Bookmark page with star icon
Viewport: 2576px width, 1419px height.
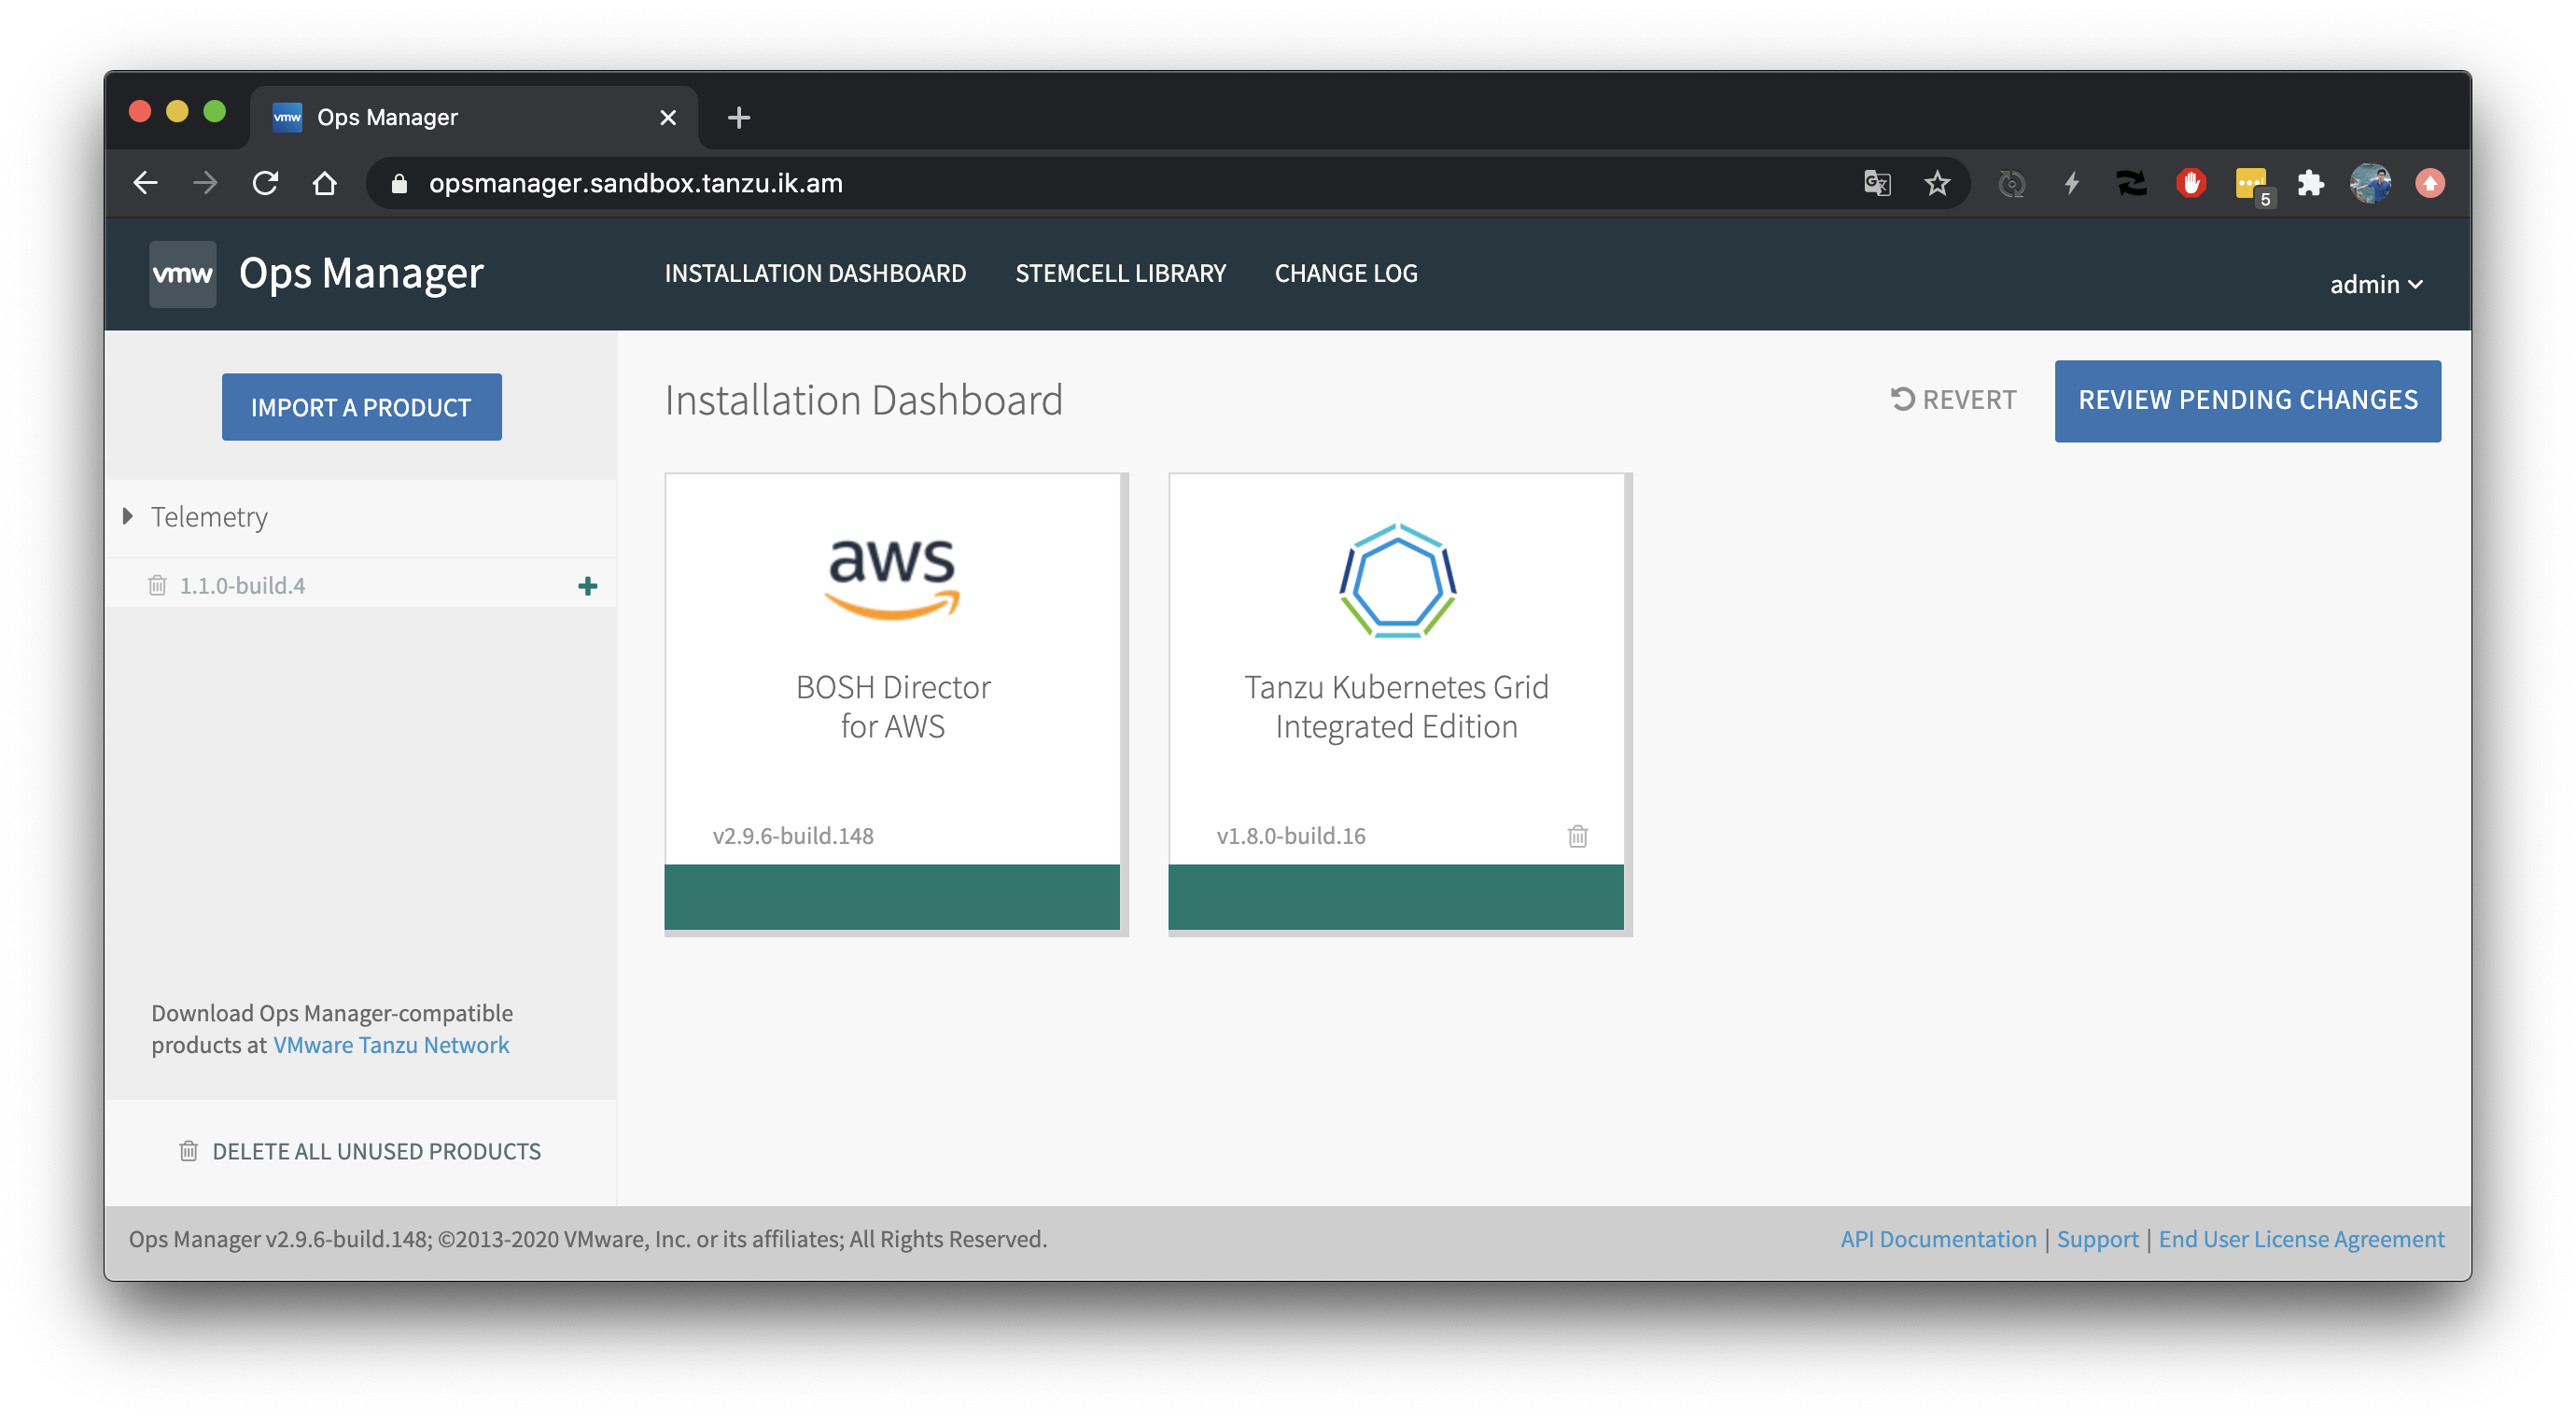[x=1937, y=183]
